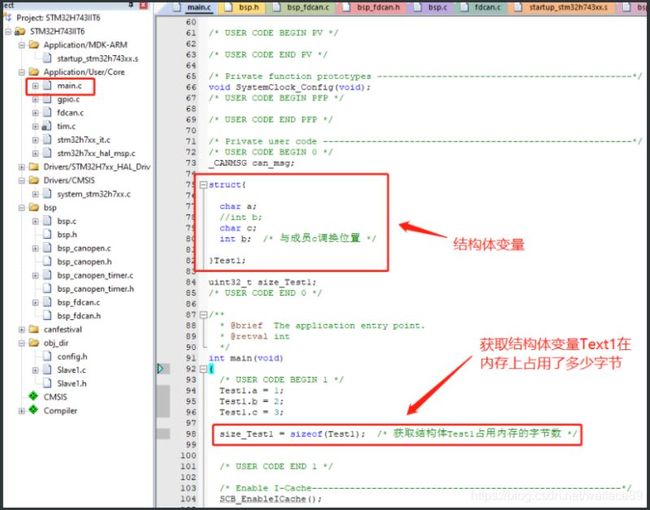The height and width of the screenshot is (510, 650).
Task: Close the Project pane with red X
Action: 143,5
